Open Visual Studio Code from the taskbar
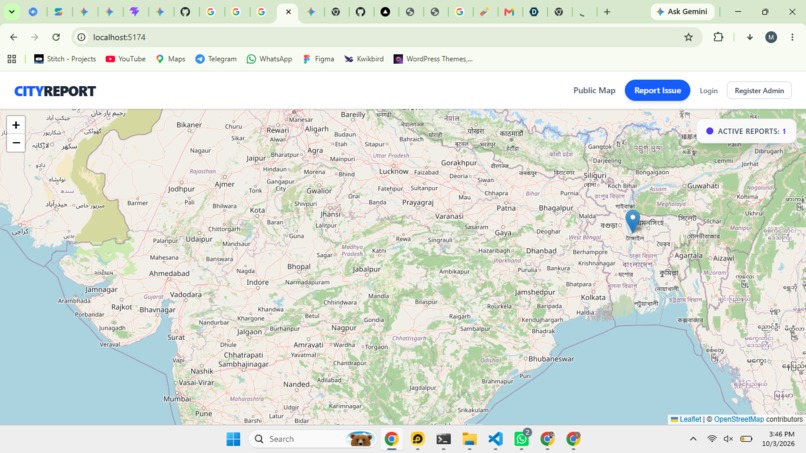Screen dimensions: 806x453 coord(496,439)
